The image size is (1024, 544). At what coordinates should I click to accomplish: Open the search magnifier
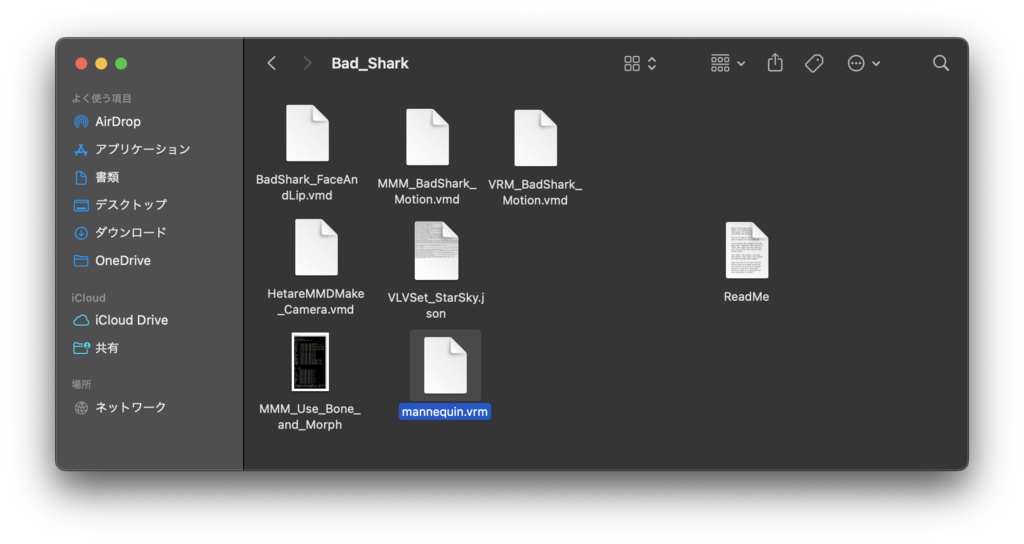940,63
